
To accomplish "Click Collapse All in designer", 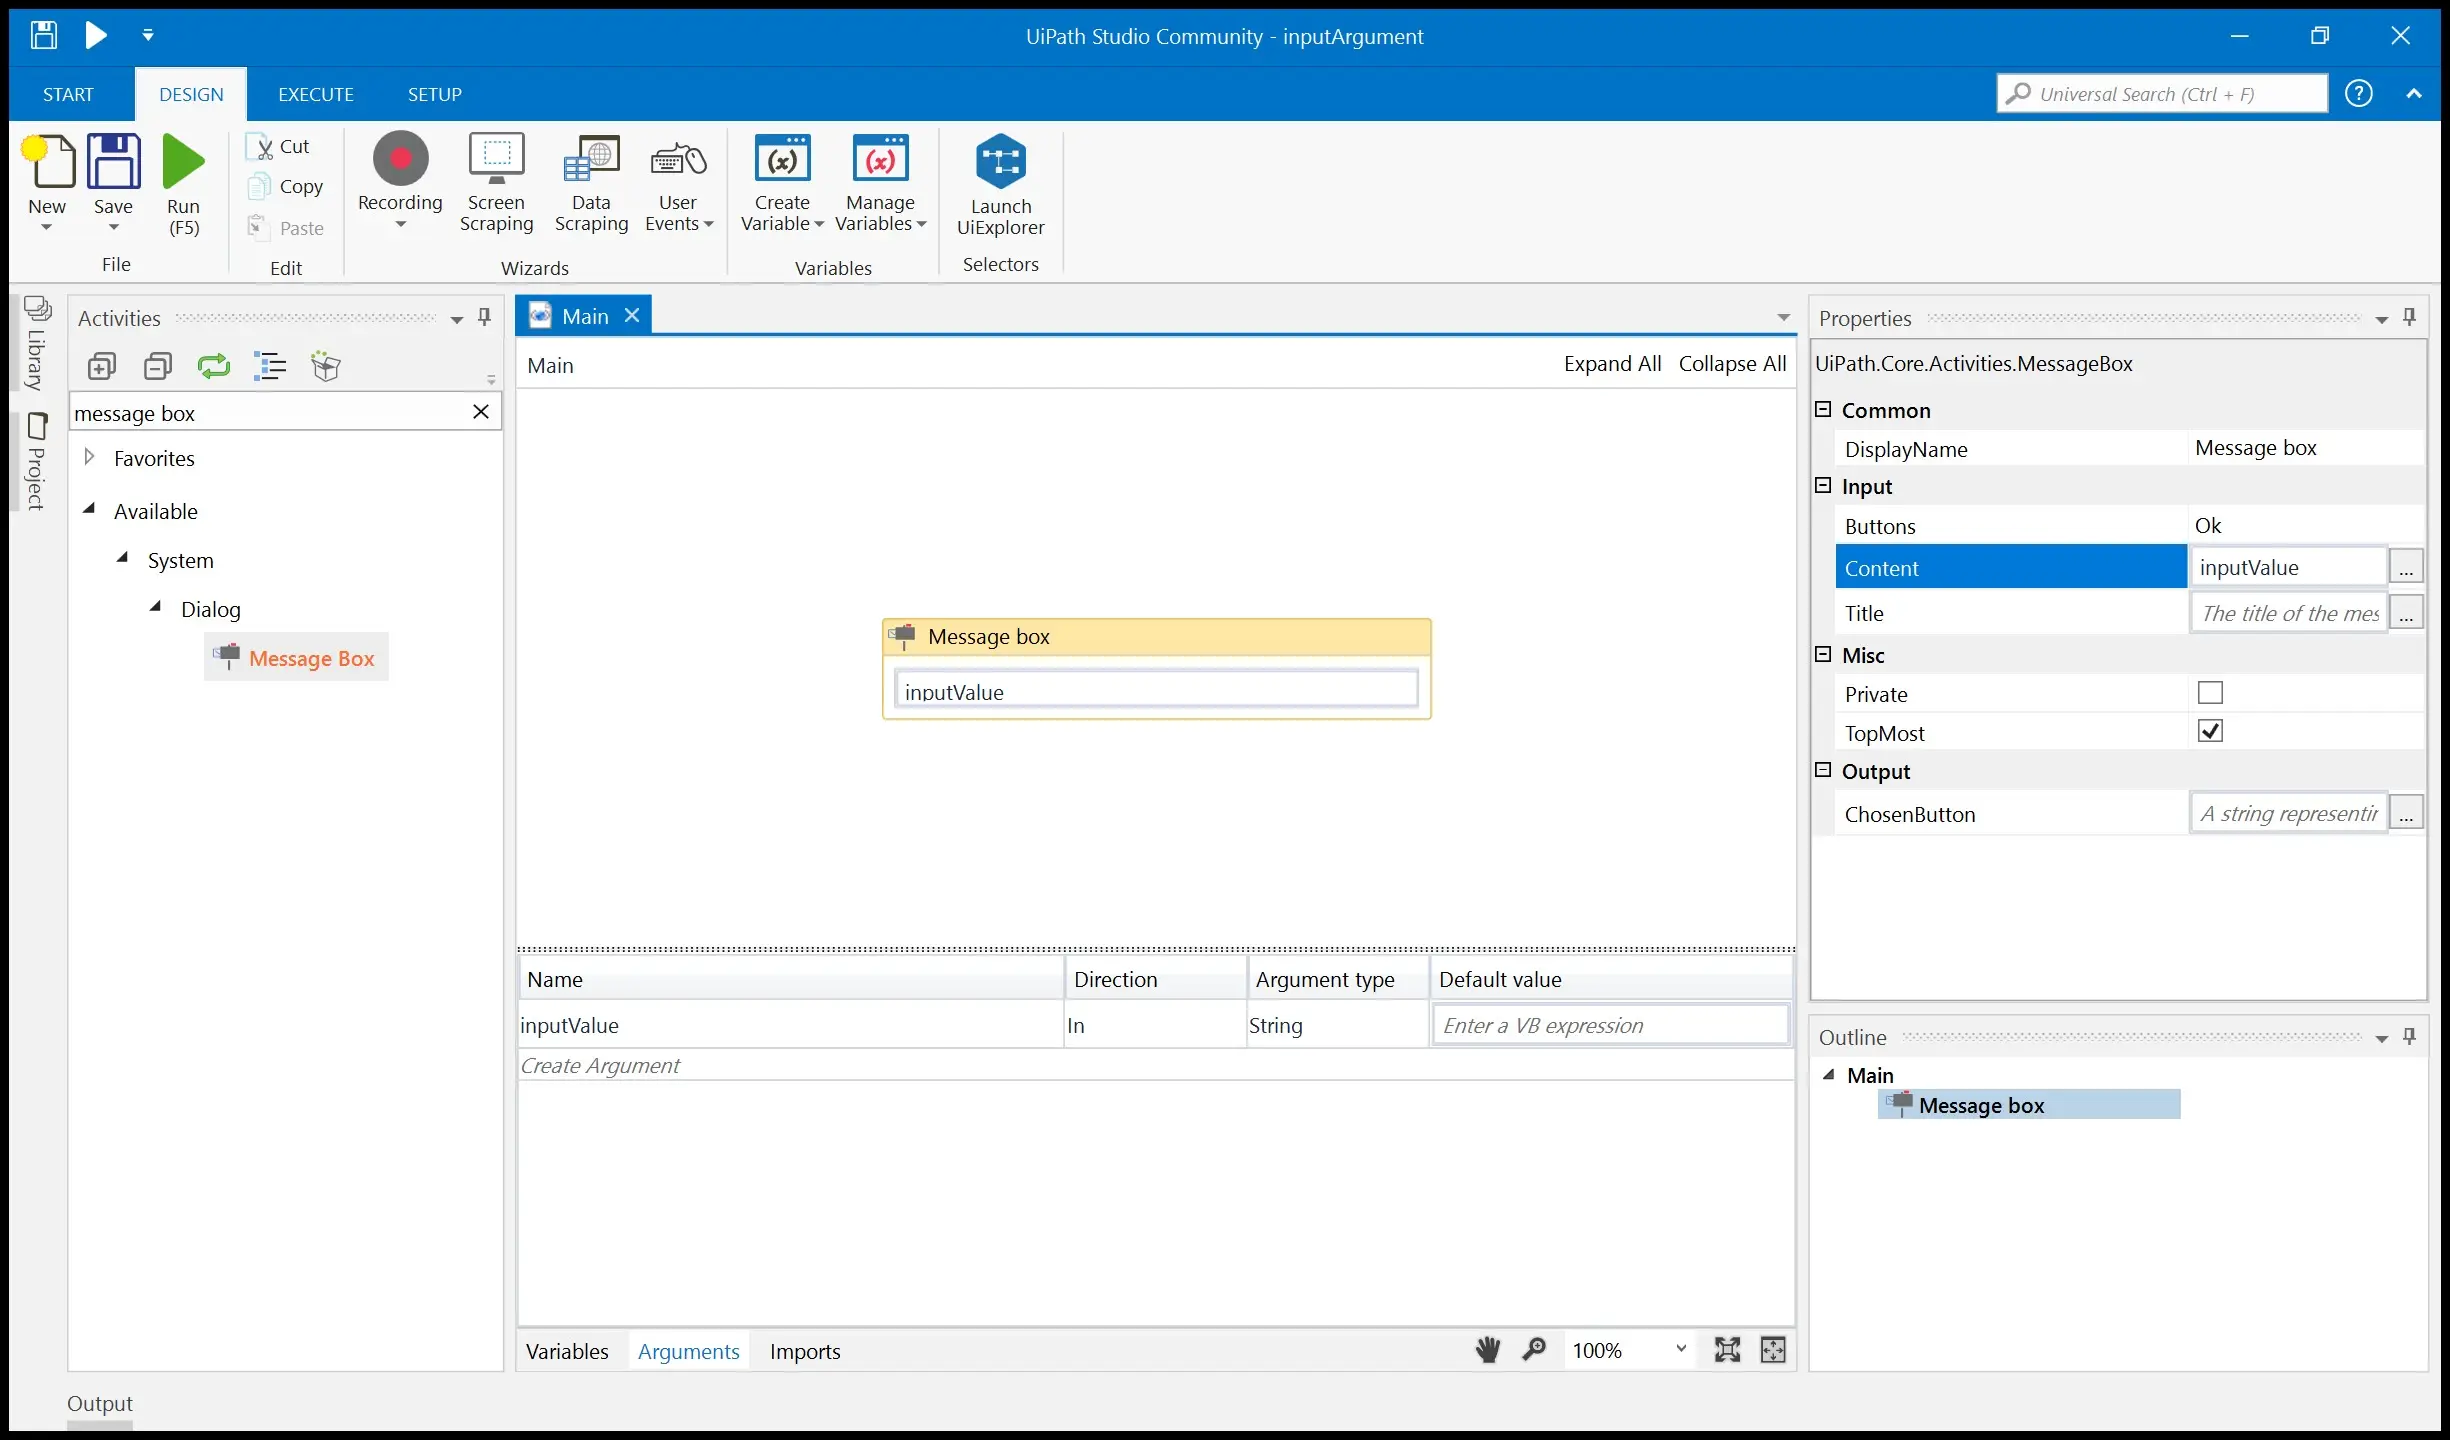I will [x=1732, y=364].
